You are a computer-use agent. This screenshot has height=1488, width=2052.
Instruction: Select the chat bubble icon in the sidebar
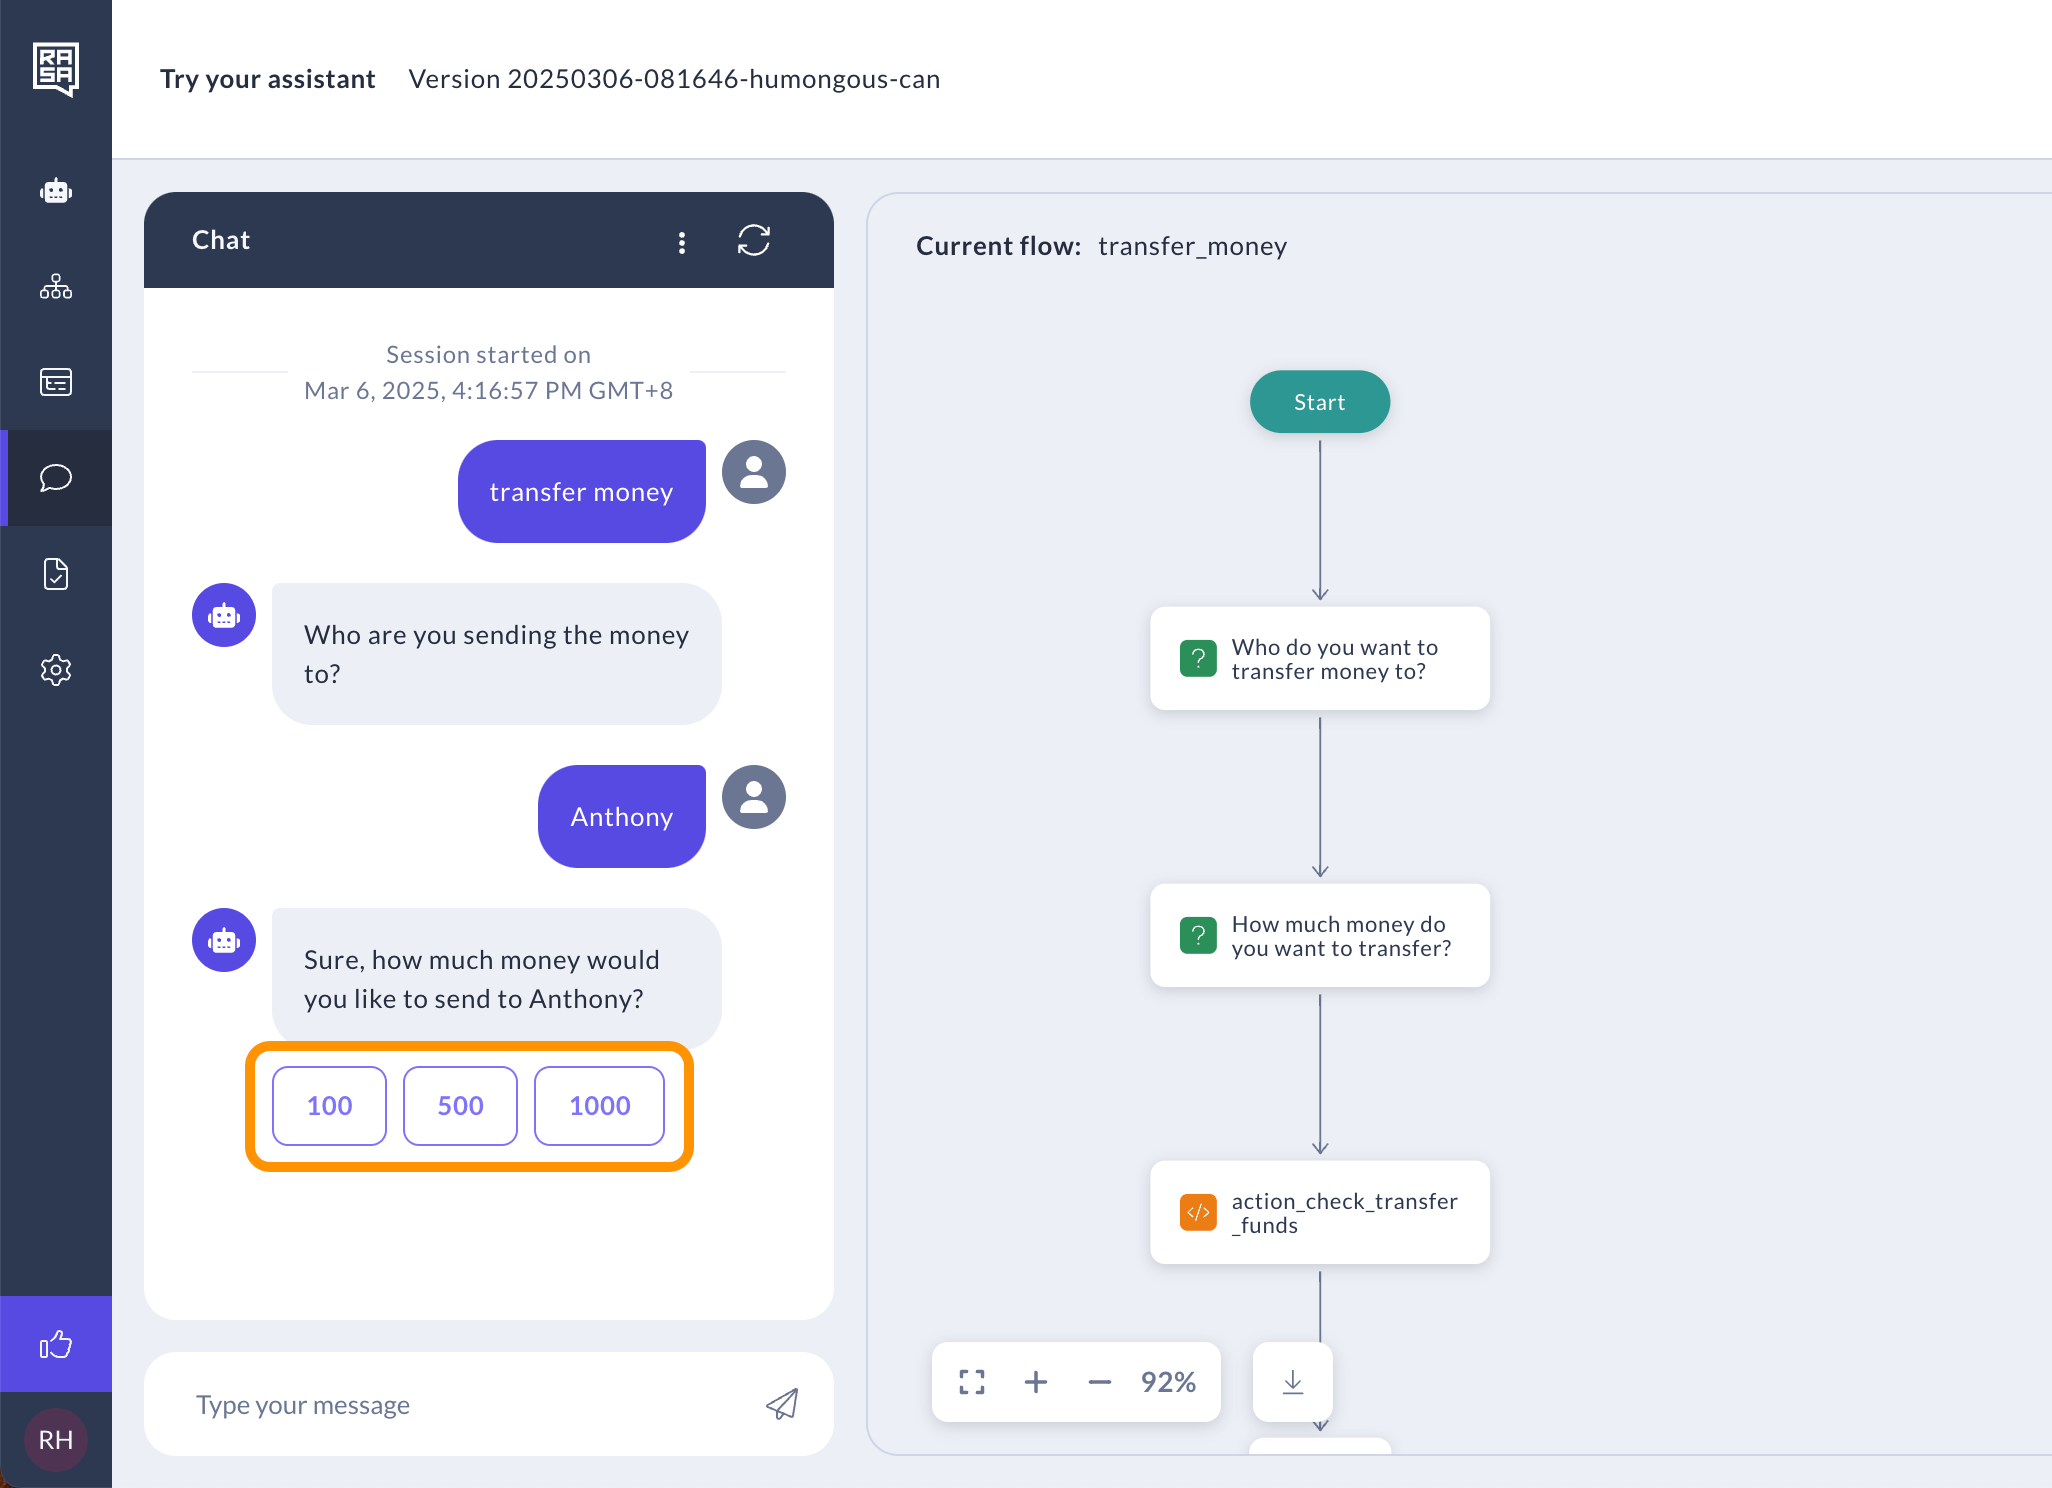tap(56, 478)
